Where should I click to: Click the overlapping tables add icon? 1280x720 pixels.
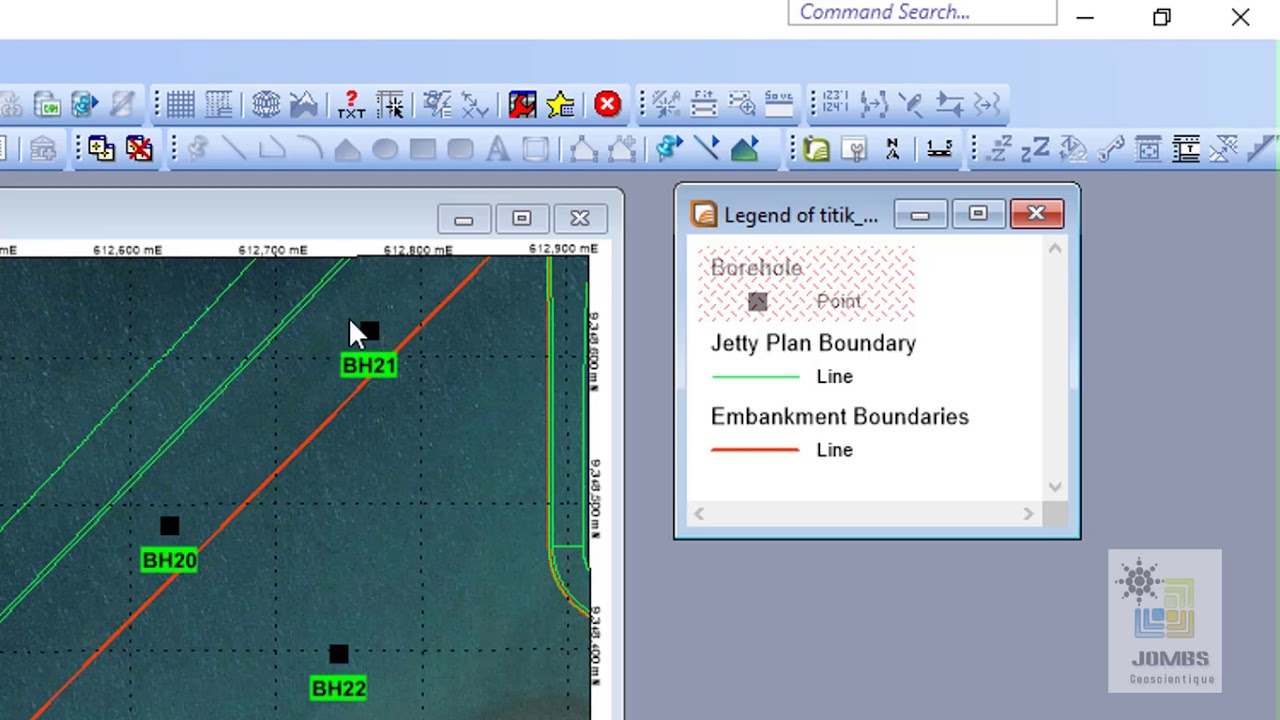tap(101, 149)
